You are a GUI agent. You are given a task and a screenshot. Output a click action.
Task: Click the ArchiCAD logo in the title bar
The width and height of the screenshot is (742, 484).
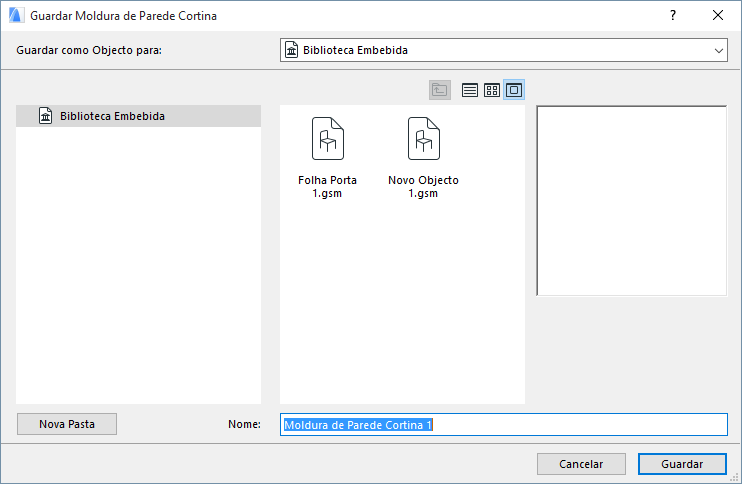click(x=16, y=16)
